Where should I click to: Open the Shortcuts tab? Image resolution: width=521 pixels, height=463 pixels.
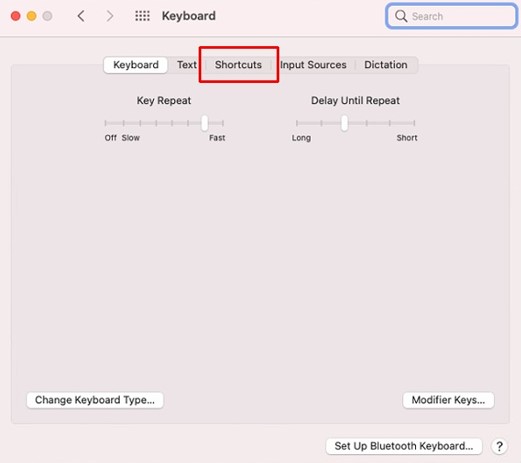click(238, 65)
